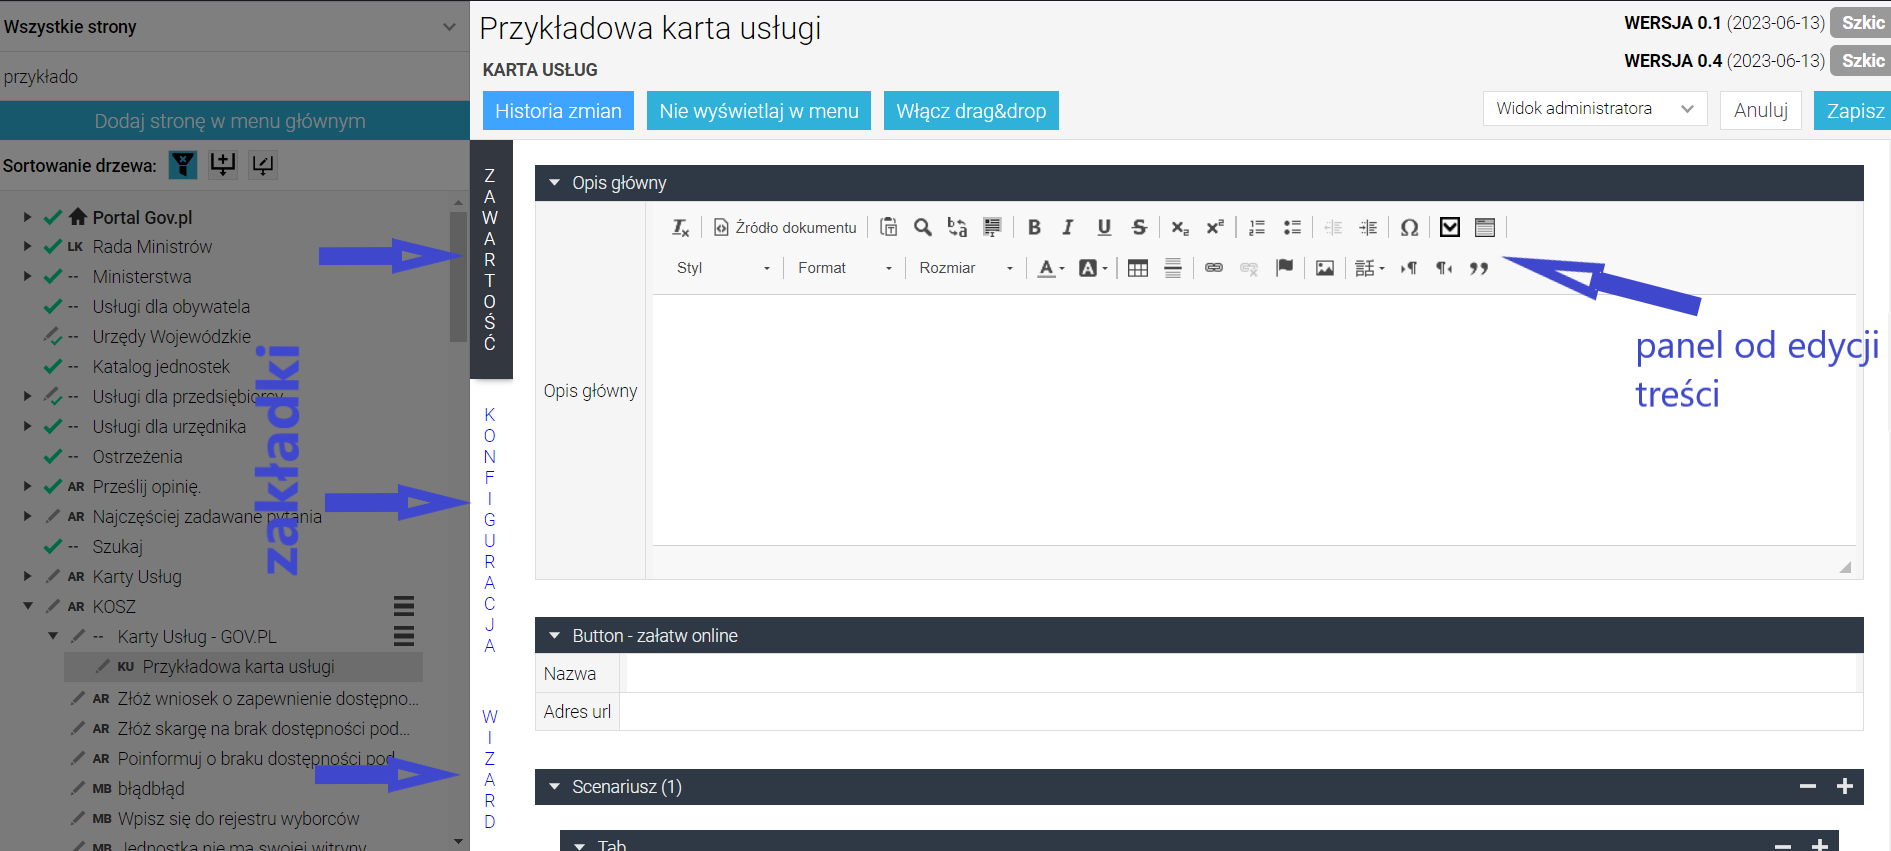The image size is (1891, 851).
Task: Select the ZAWARTOŚĆ vertical tab
Action: (490, 259)
